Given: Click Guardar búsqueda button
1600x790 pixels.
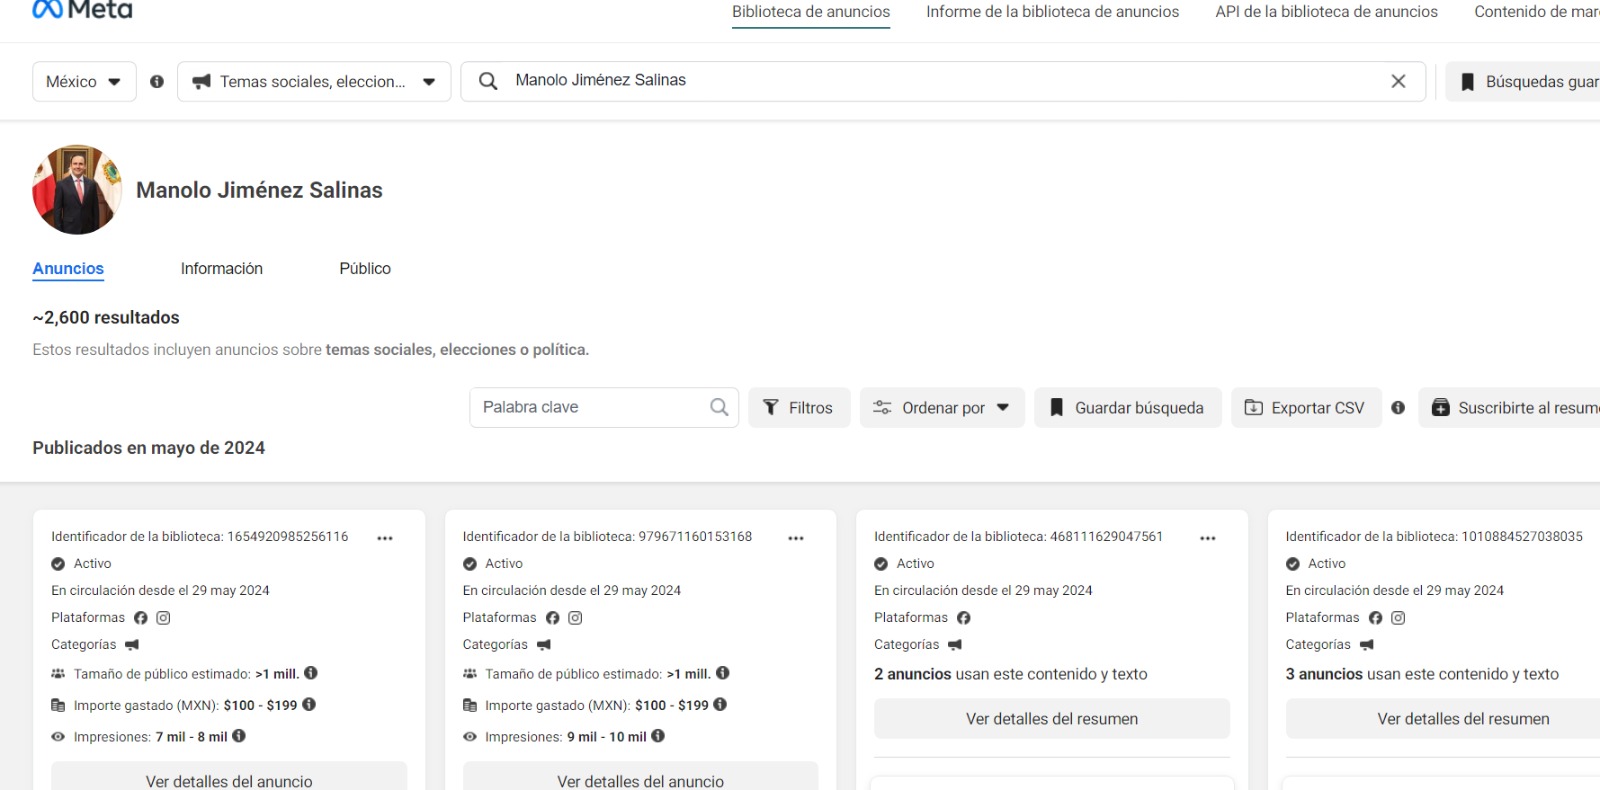Looking at the screenshot, I should click(1128, 407).
